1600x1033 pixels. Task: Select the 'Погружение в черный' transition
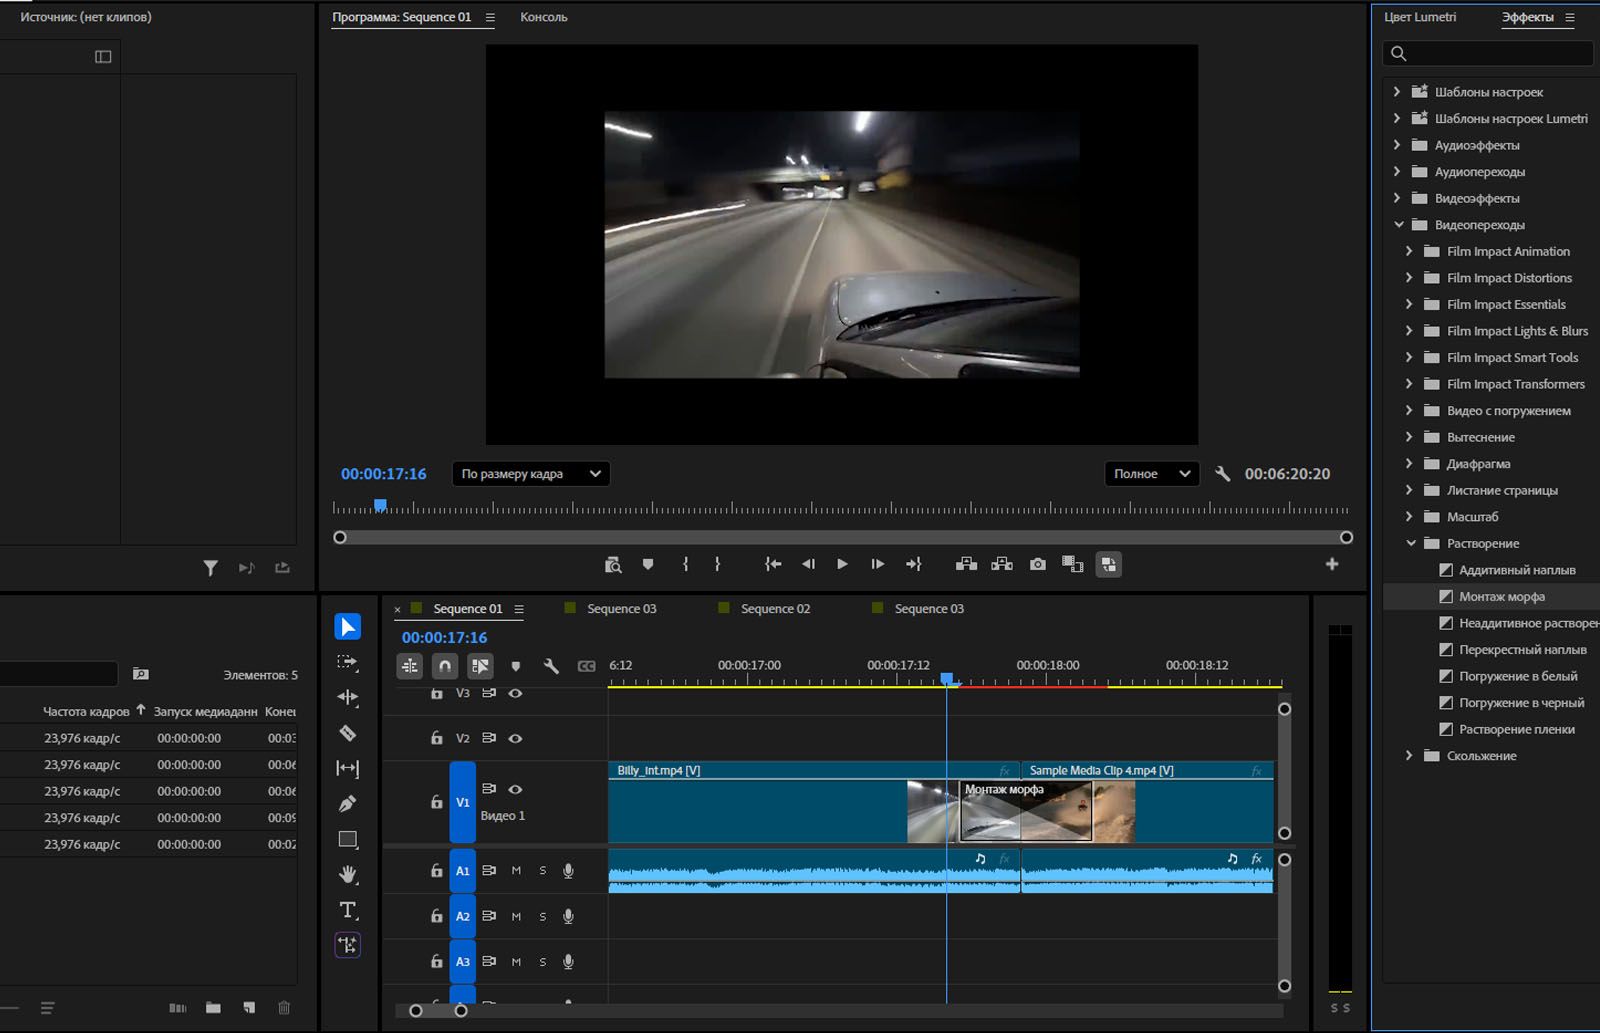pos(1520,703)
